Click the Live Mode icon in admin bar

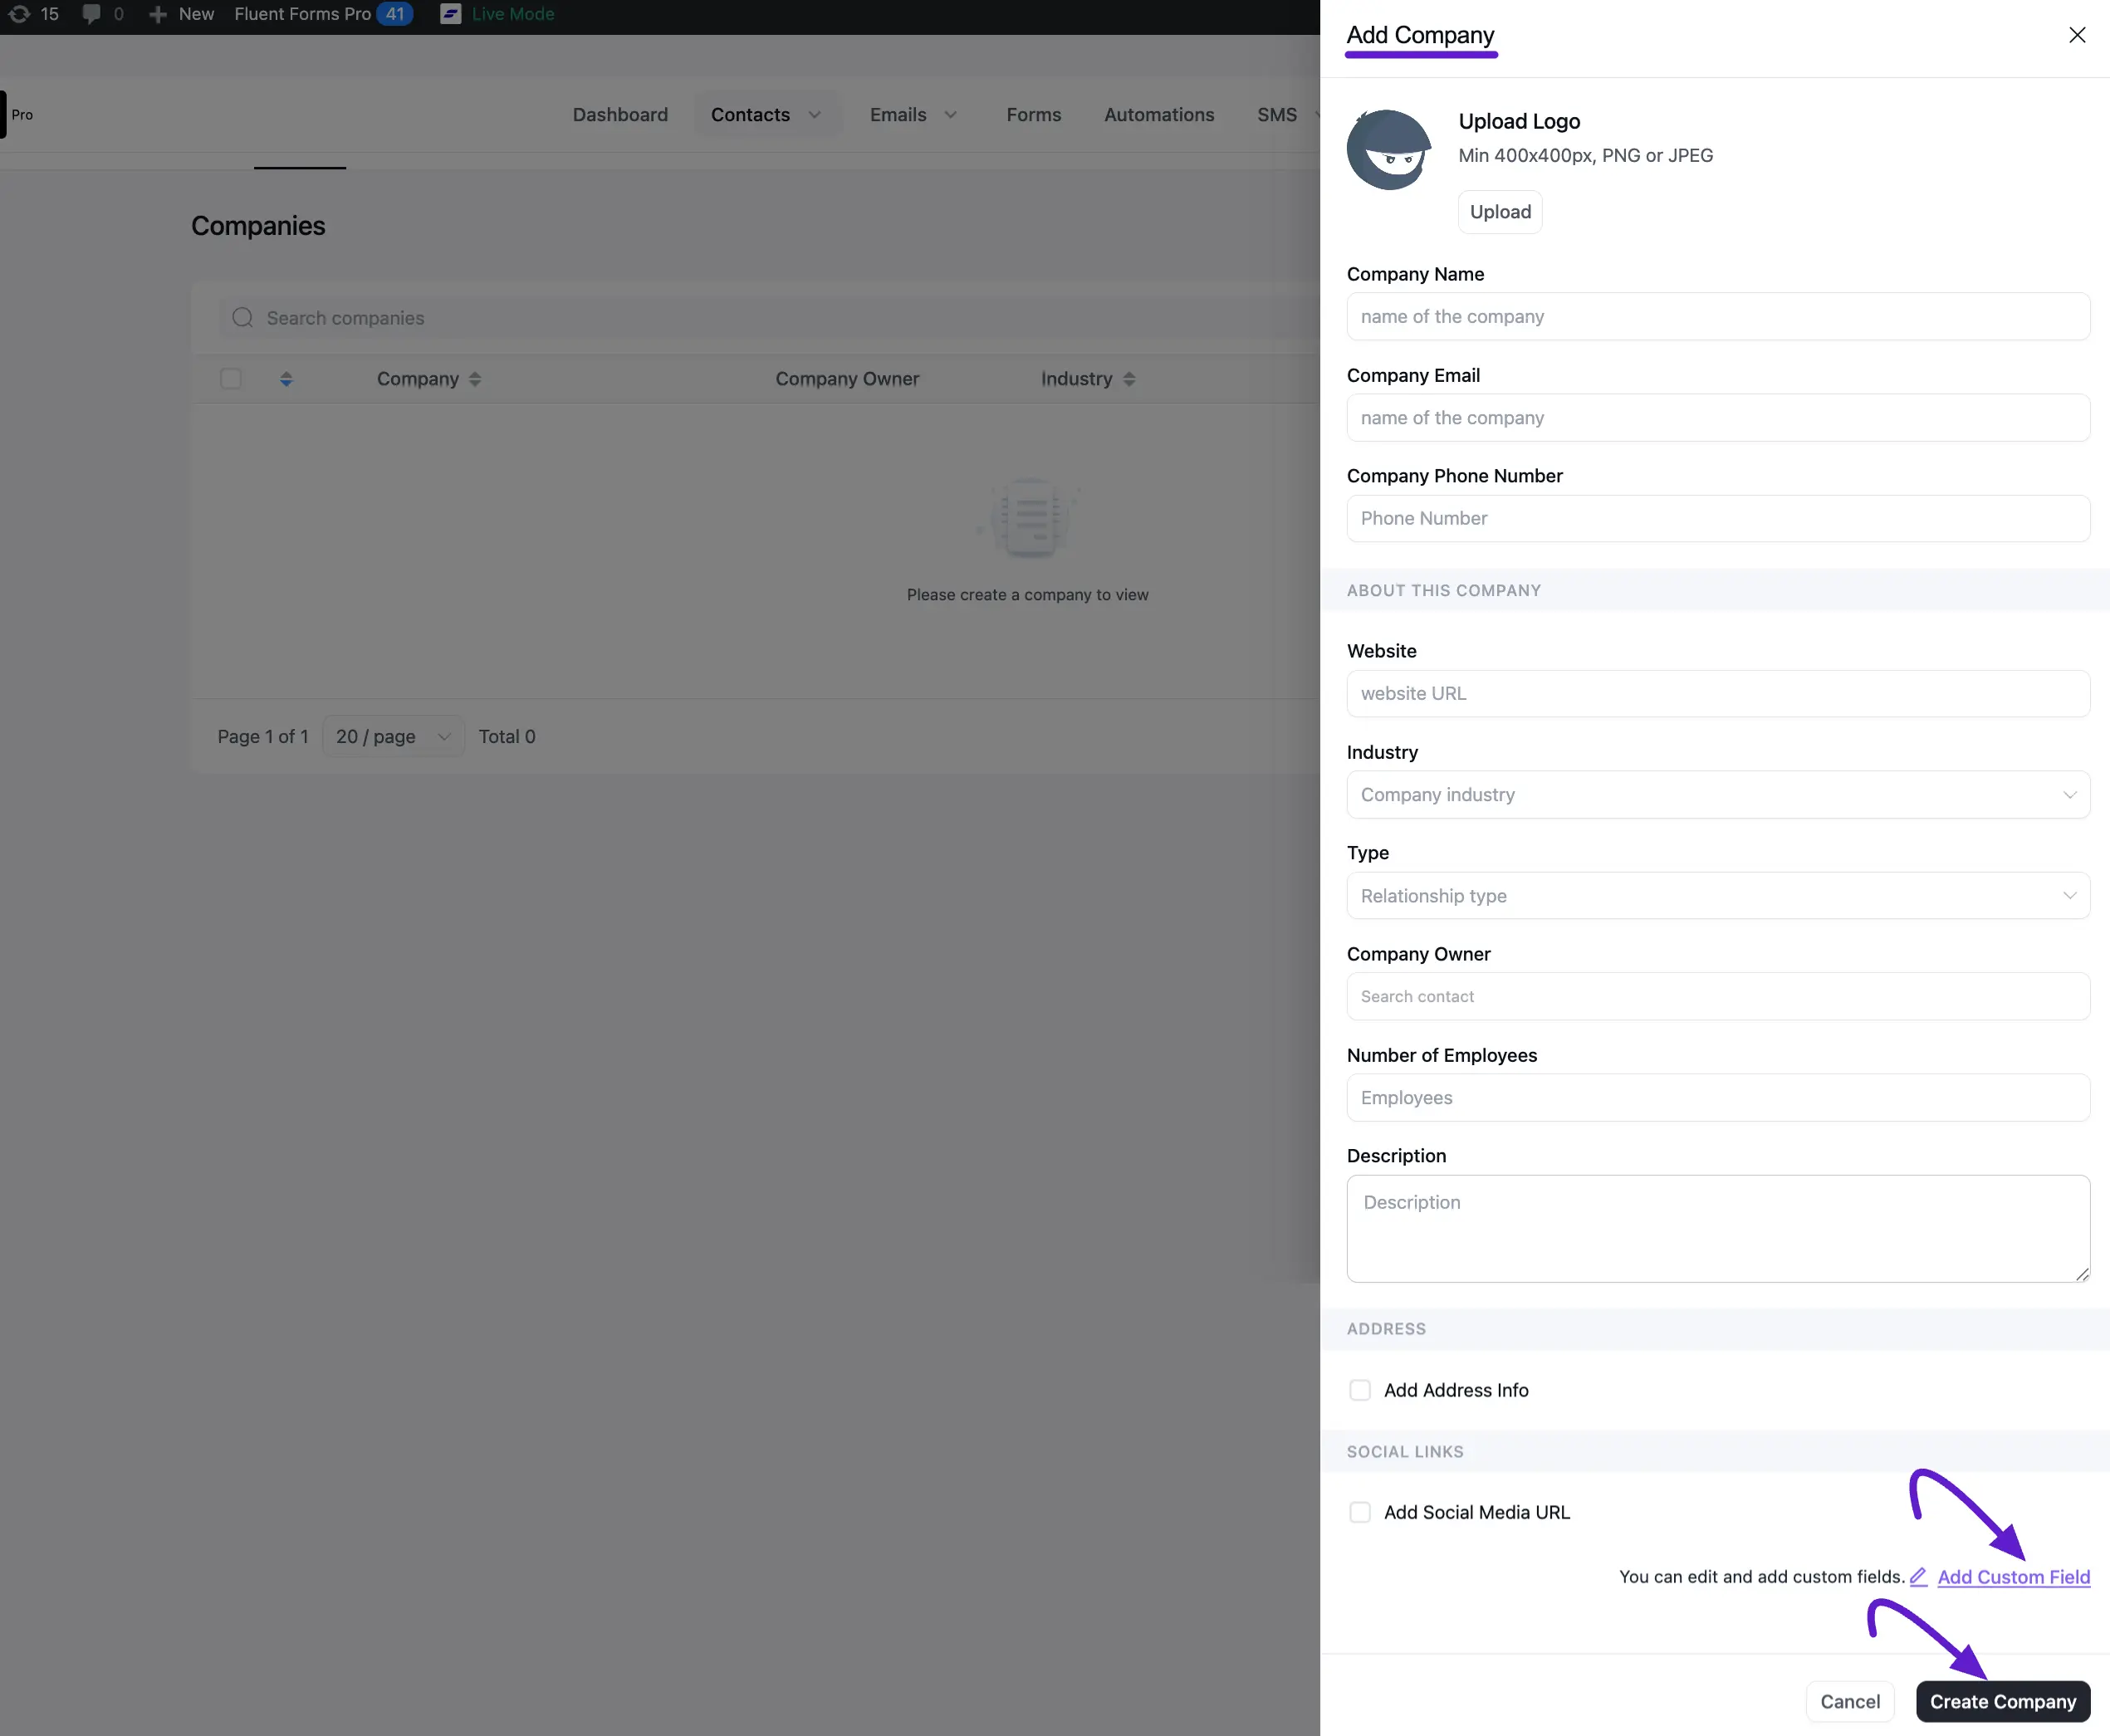(x=450, y=14)
